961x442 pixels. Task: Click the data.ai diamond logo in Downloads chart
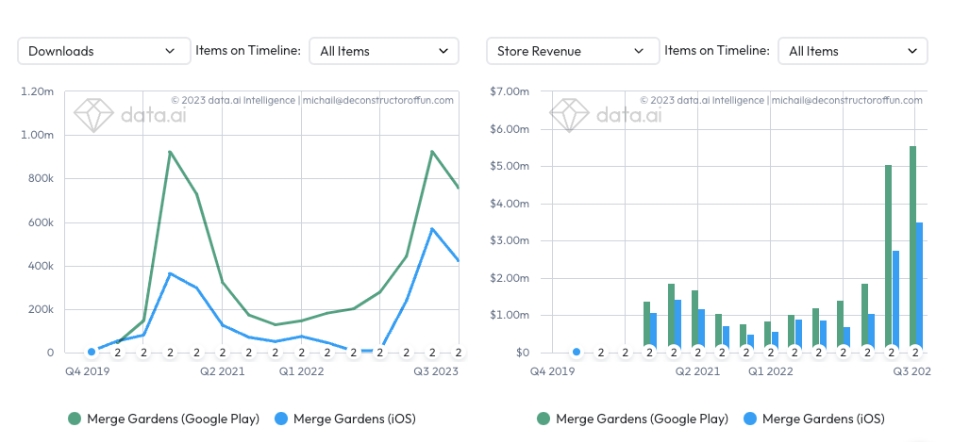tap(95, 114)
